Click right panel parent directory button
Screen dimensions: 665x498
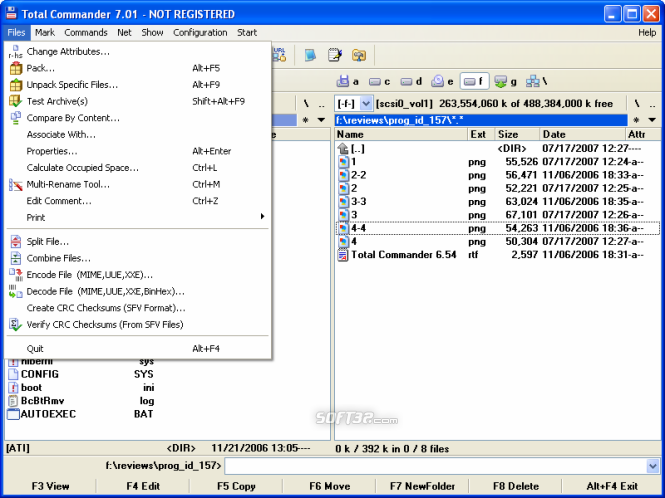(652, 104)
